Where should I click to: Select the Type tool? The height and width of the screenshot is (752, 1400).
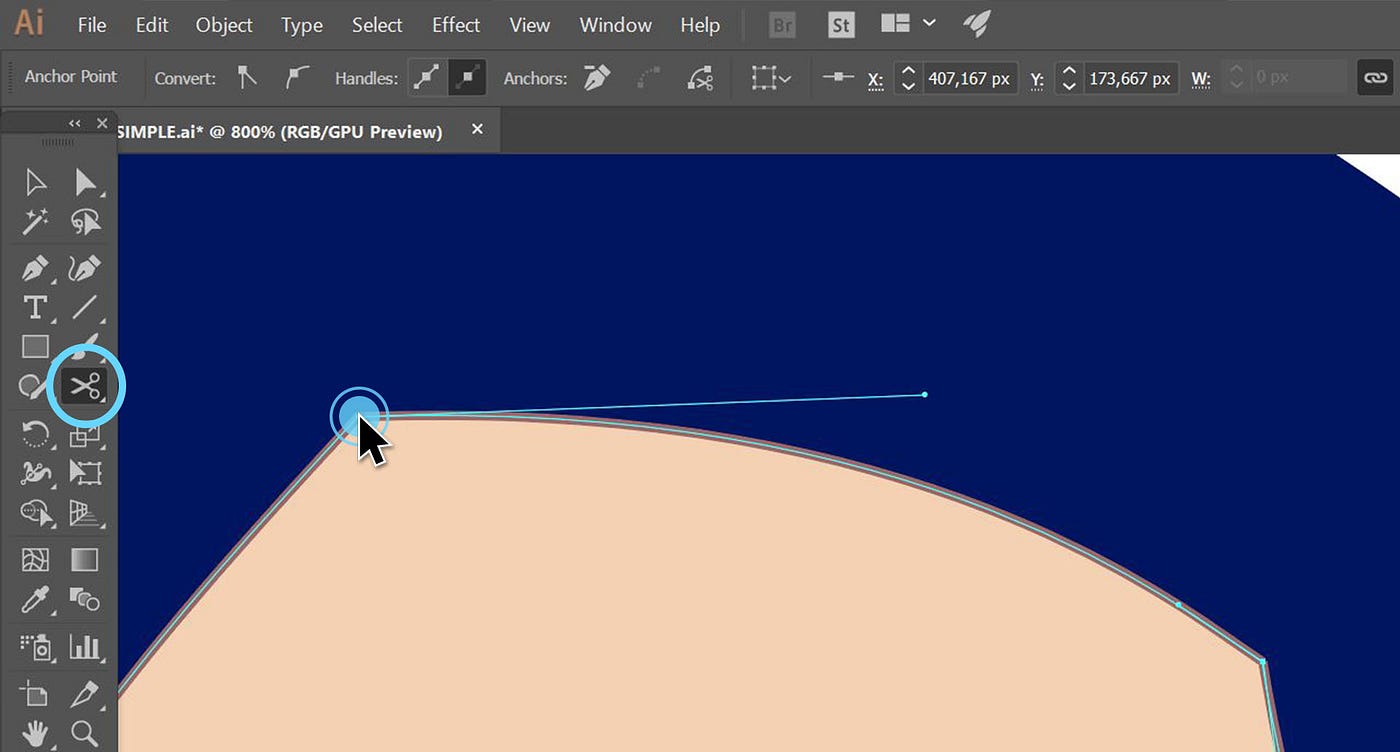point(35,308)
